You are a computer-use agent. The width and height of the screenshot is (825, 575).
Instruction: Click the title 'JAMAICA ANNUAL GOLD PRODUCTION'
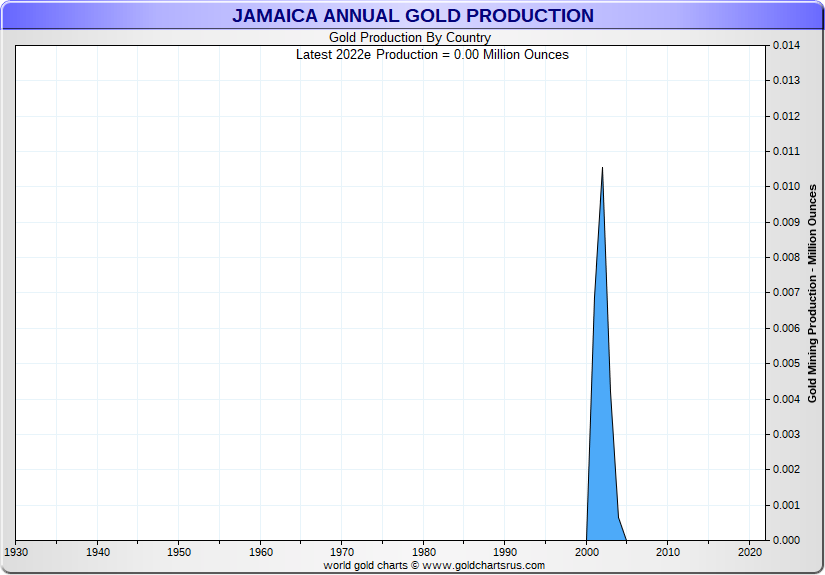413,16
